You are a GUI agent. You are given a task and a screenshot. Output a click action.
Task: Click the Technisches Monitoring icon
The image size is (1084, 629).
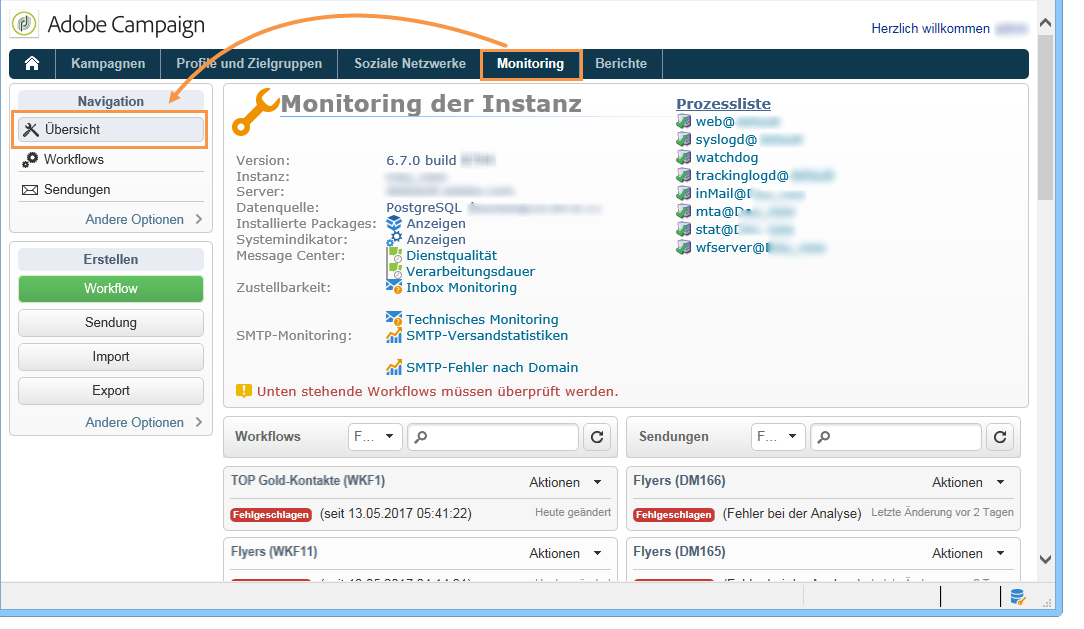pyautogui.click(x=394, y=319)
